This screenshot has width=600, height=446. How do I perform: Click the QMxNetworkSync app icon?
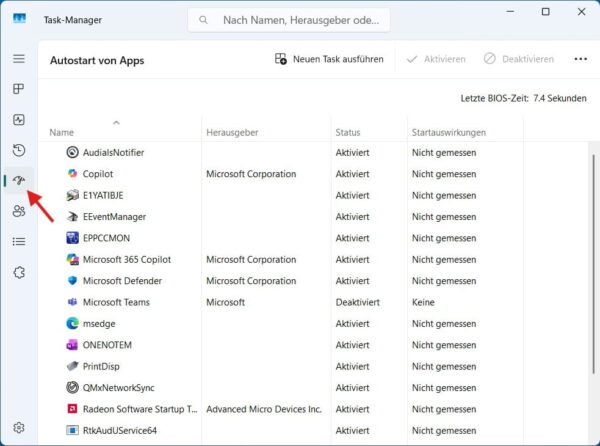72,387
